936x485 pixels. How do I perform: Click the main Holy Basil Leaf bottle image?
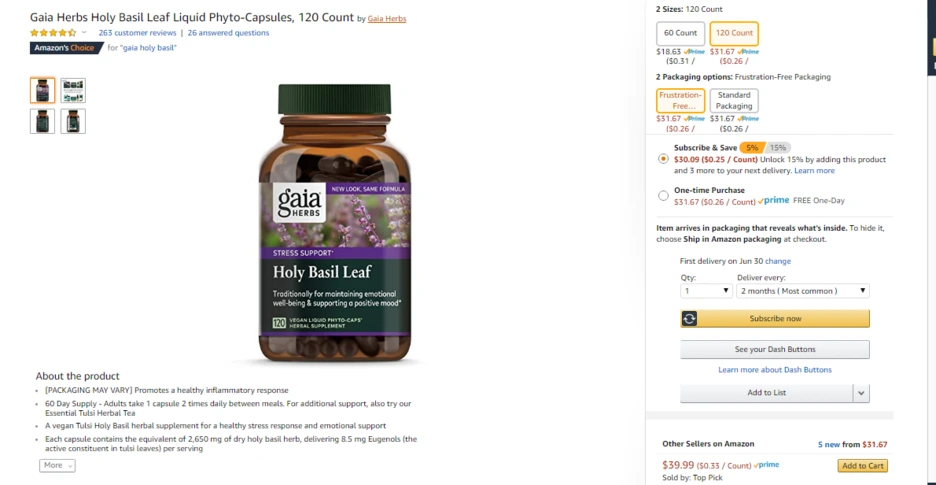point(335,223)
